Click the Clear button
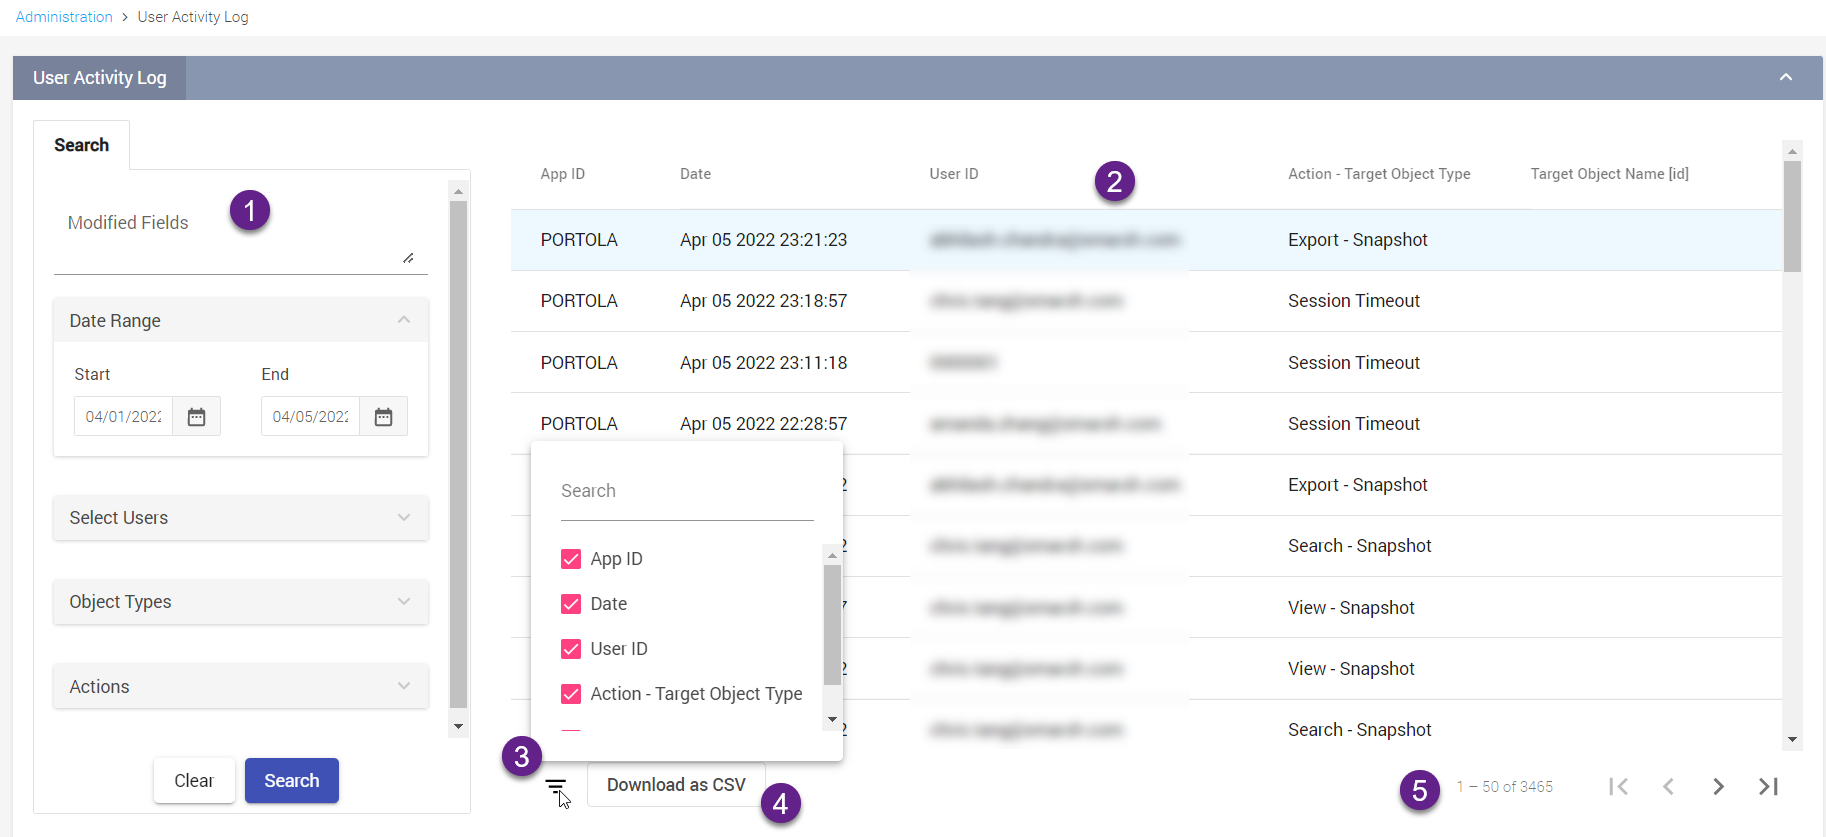The width and height of the screenshot is (1826, 837). click(x=194, y=781)
